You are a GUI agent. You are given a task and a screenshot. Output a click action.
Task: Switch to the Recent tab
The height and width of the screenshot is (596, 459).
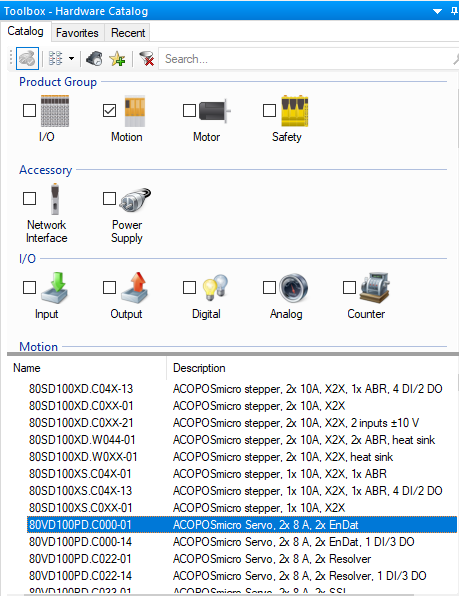coord(128,33)
